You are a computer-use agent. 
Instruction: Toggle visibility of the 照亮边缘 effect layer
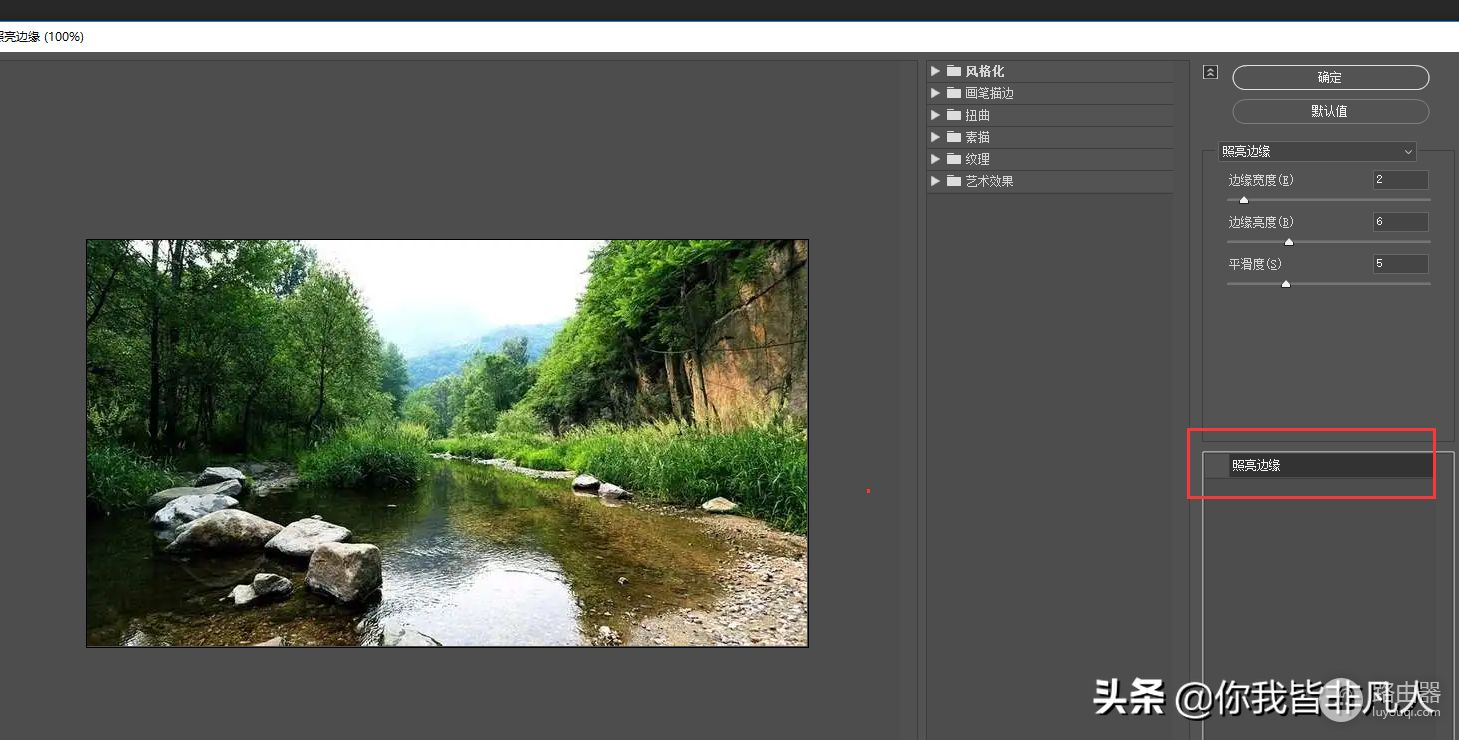click(x=1216, y=466)
